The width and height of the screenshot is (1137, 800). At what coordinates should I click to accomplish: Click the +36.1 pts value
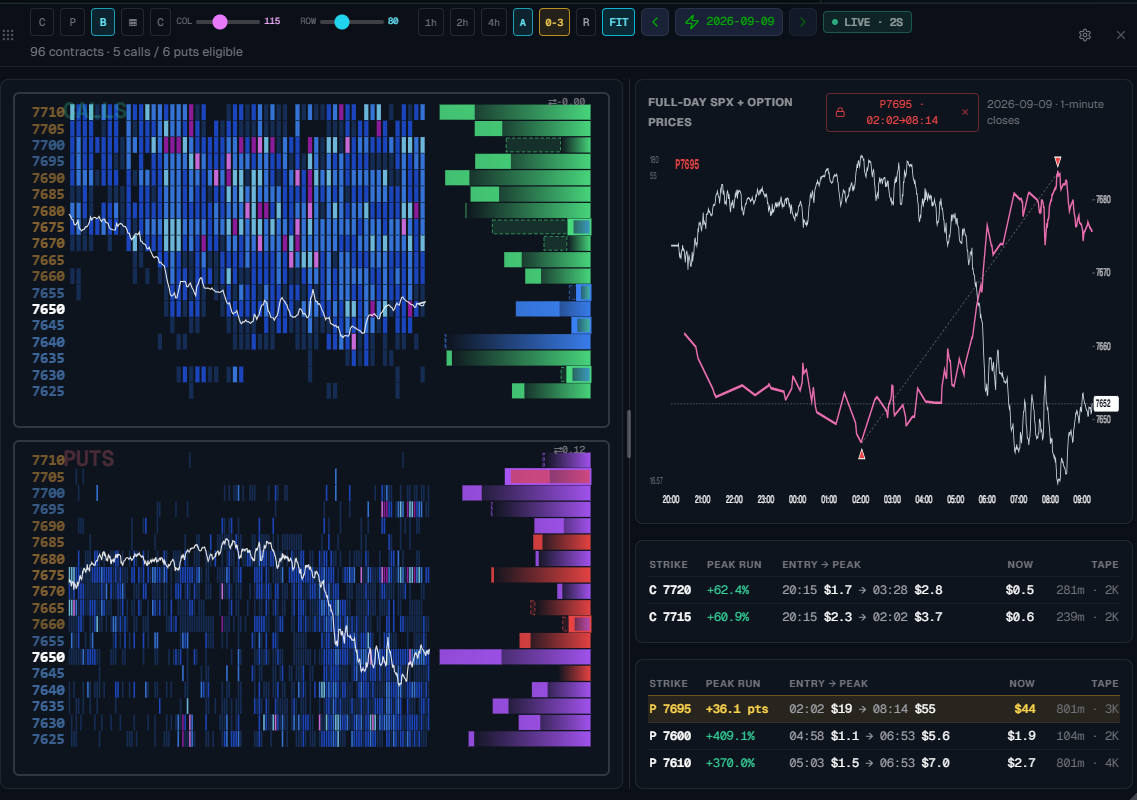tap(737, 709)
